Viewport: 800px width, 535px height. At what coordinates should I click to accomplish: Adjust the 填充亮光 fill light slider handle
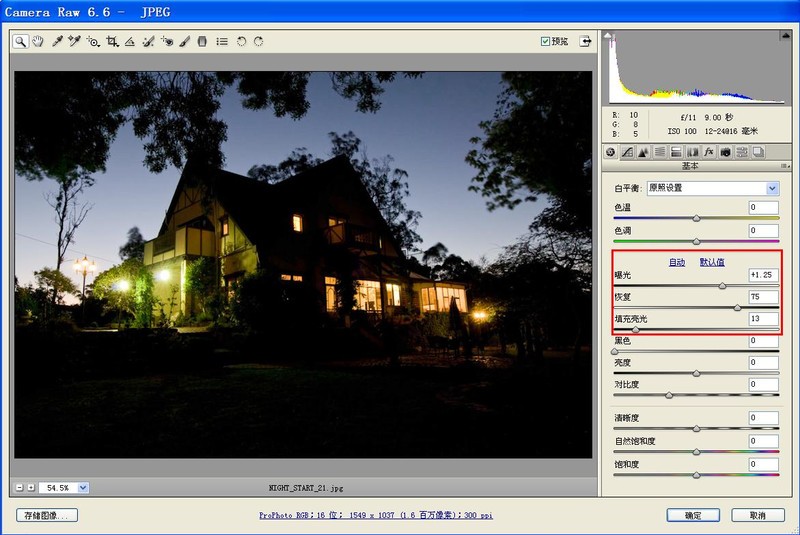click(635, 329)
